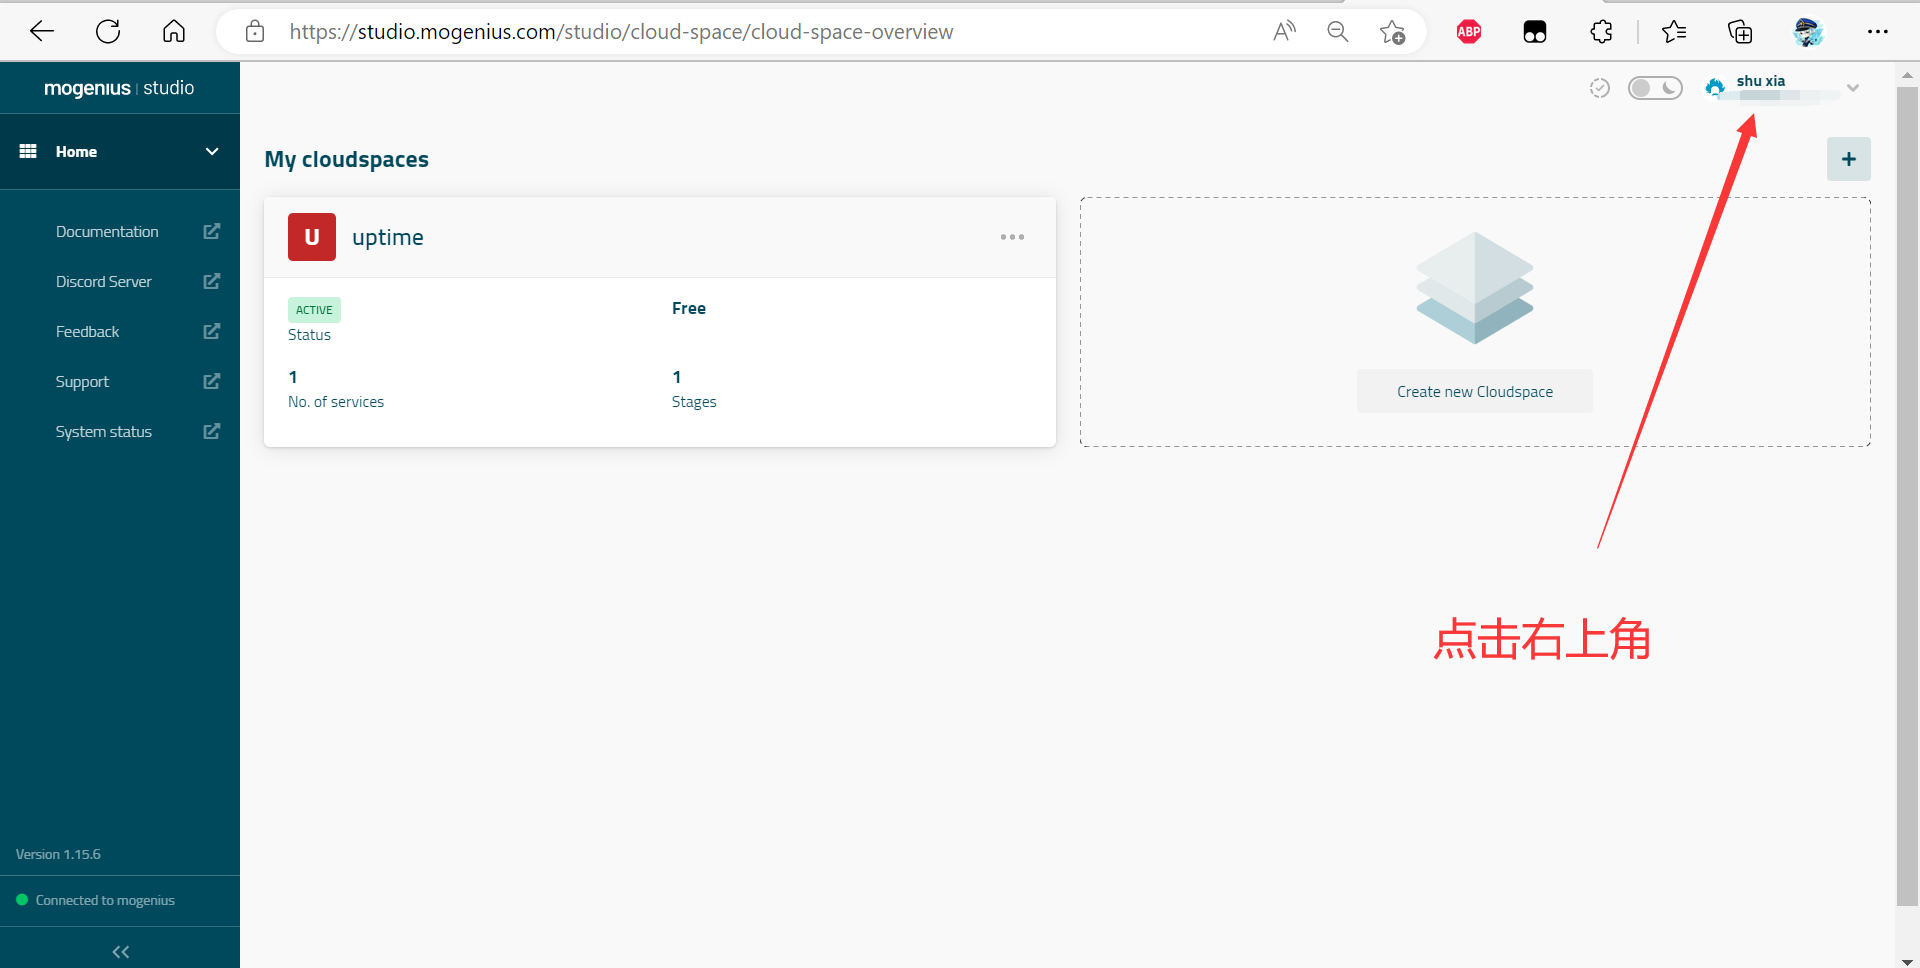Image resolution: width=1920 pixels, height=968 pixels.
Task: Select System status in sidebar
Action: [x=104, y=431]
